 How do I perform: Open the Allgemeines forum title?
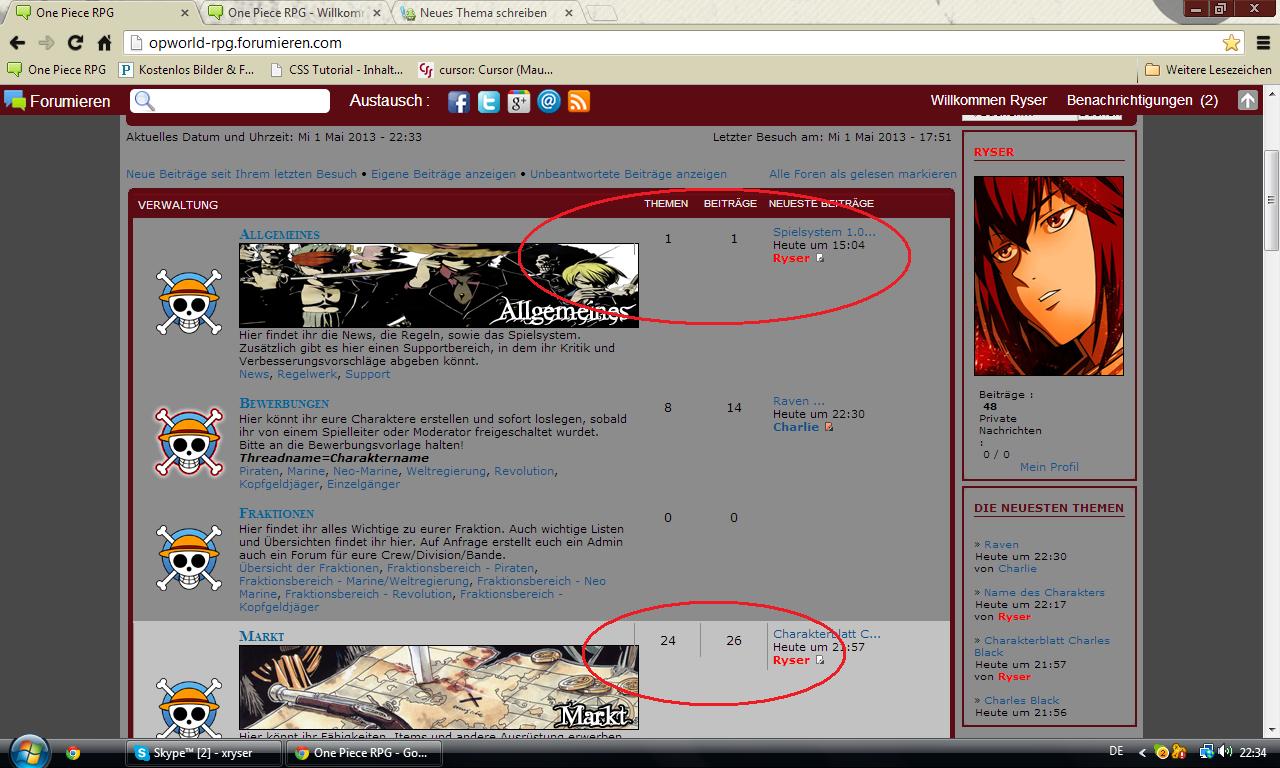[279, 234]
